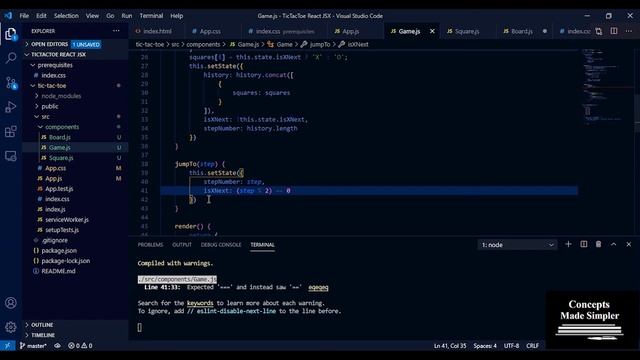Screen dimensions: 640x360
Task: Create a new terminal with plus icon
Action: pyautogui.click(x=568, y=244)
